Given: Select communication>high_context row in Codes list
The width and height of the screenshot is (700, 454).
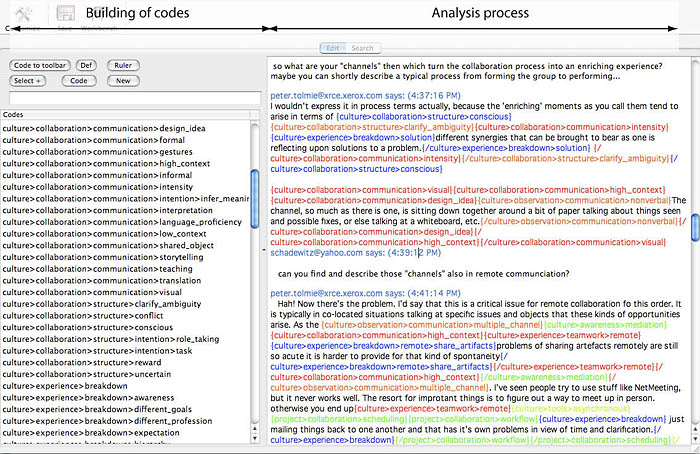Looking at the screenshot, I should click(125, 163).
